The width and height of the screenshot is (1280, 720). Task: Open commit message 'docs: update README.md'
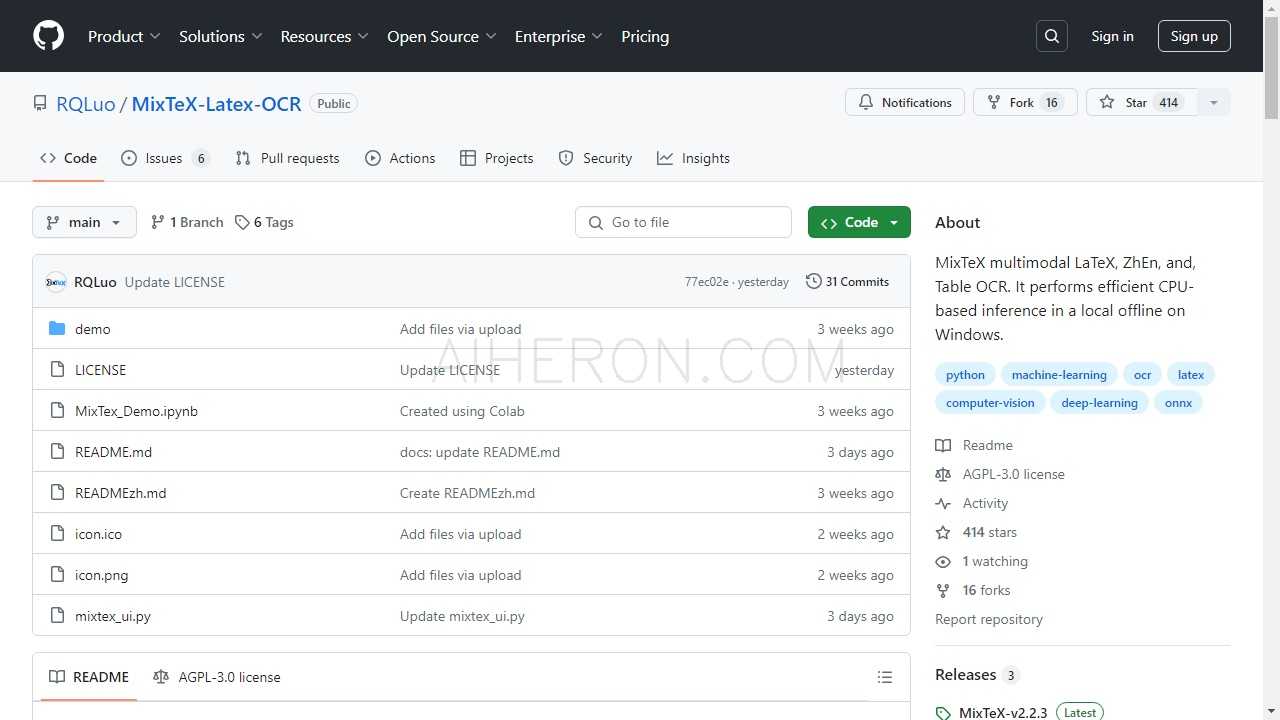480,452
